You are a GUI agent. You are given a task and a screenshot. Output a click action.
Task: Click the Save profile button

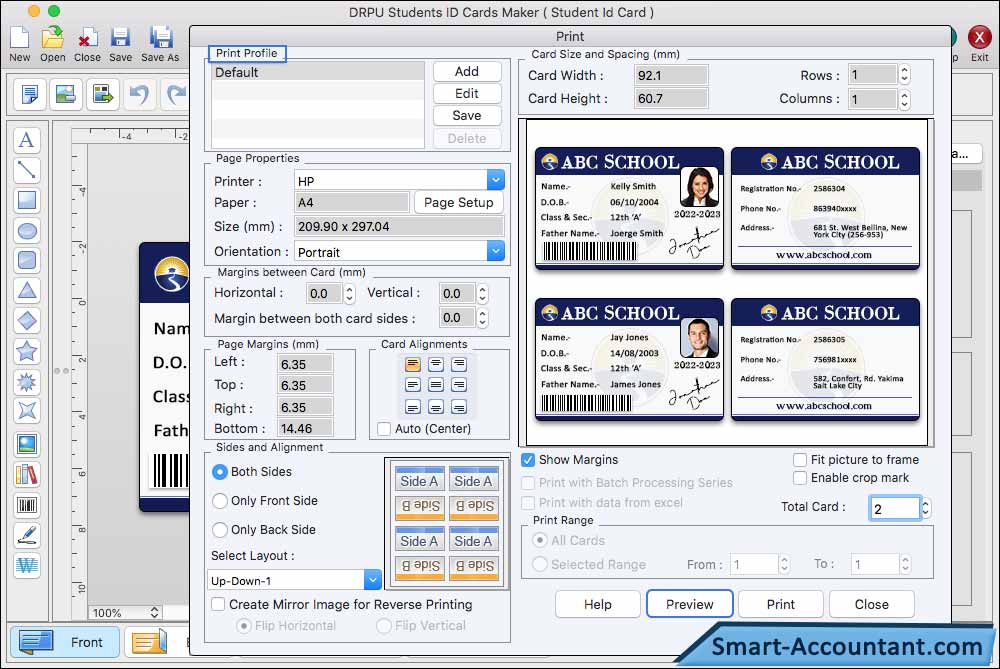(x=467, y=115)
